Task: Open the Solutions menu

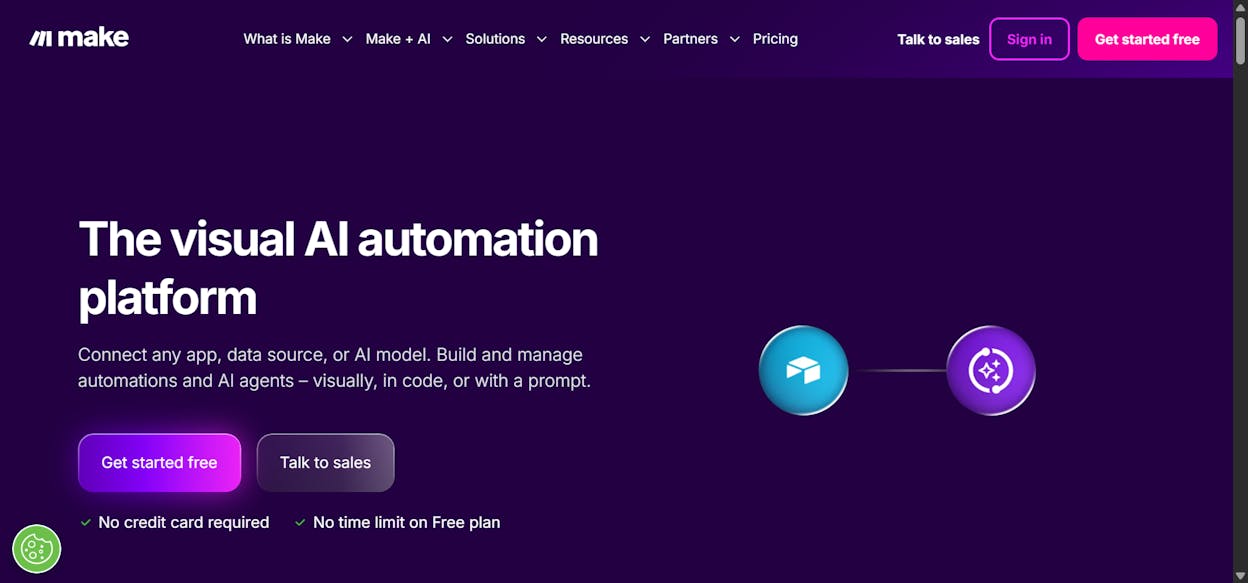Action: [495, 39]
